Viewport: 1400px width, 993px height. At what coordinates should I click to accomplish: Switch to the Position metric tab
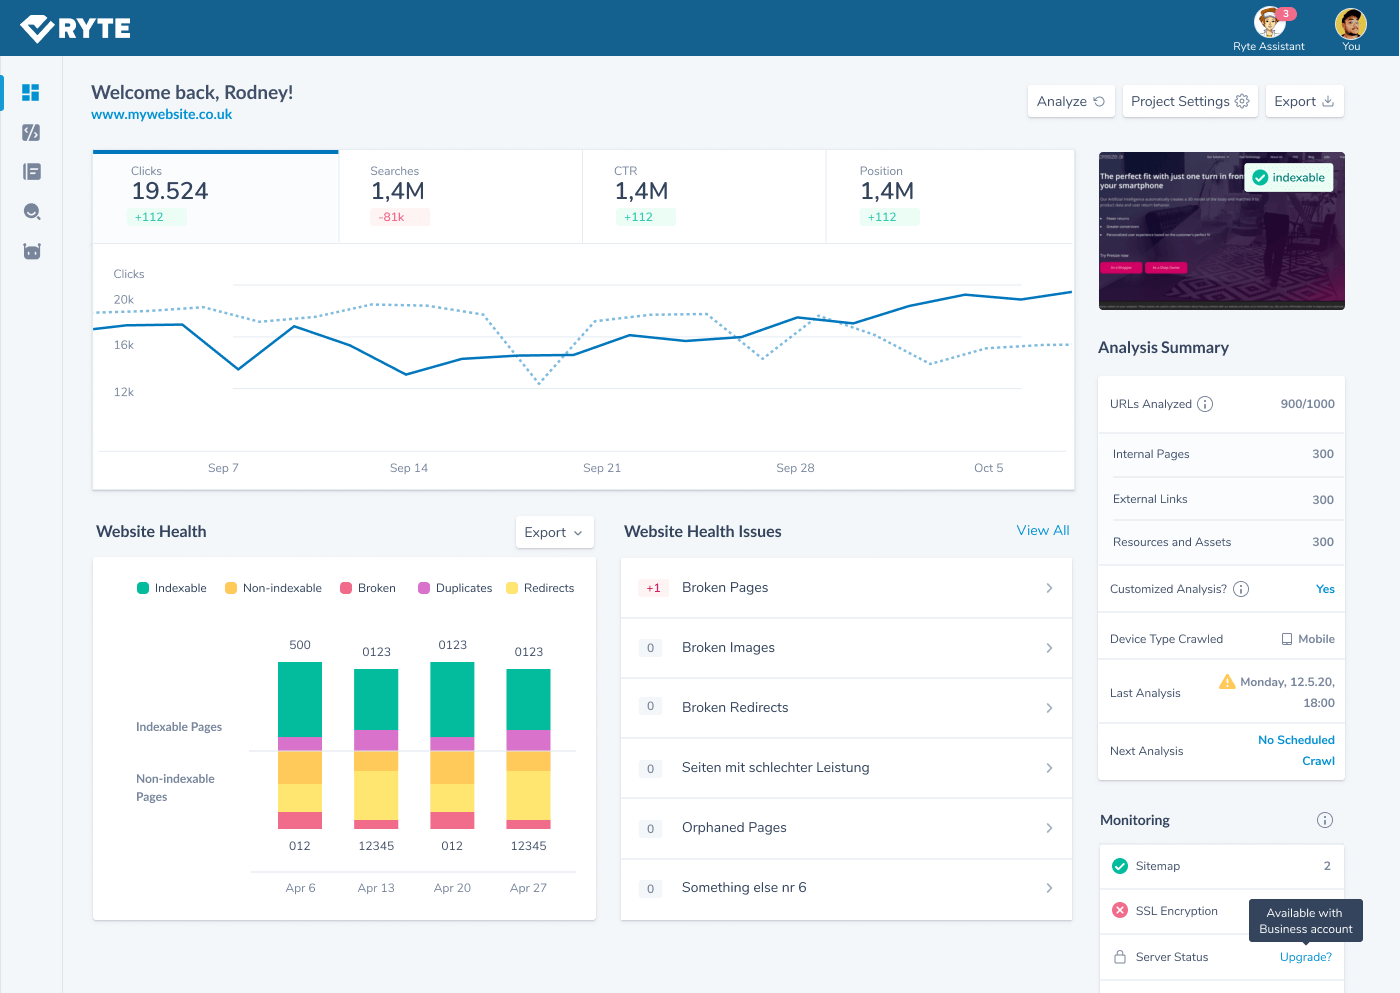point(948,196)
